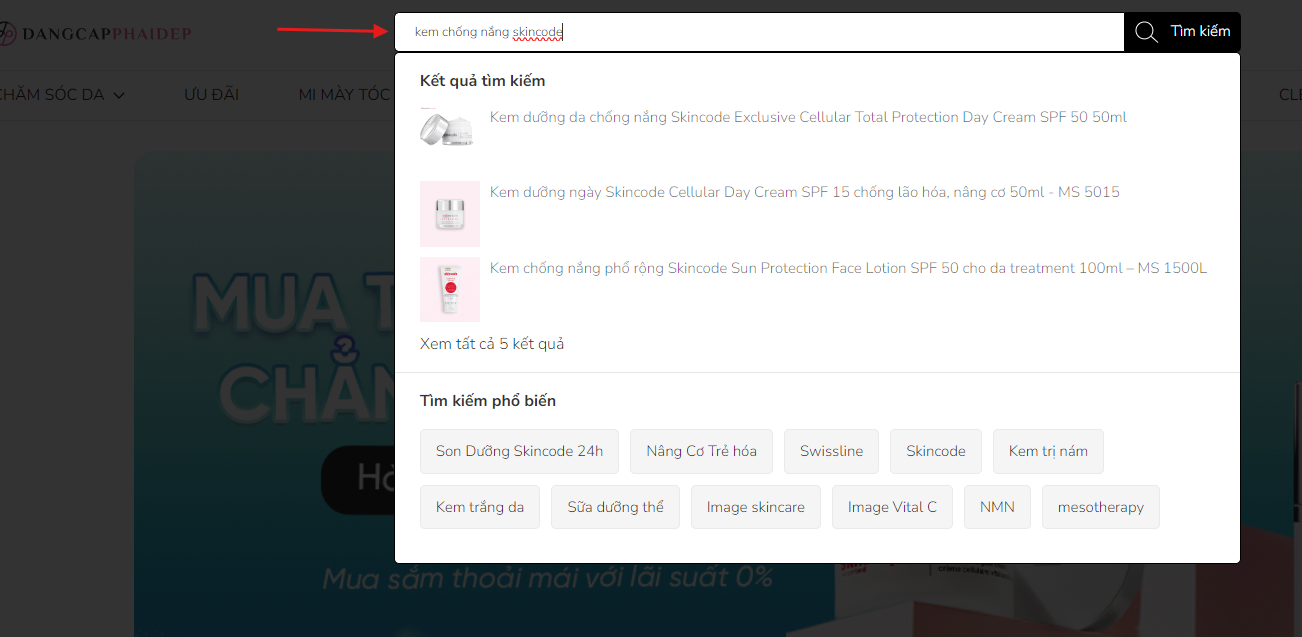The width and height of the screenshot is (1302, 637).
Task: Open result 'Kem chống nắng phổ rộng Skincode Sun Protection'
Action: pos(848,268)
